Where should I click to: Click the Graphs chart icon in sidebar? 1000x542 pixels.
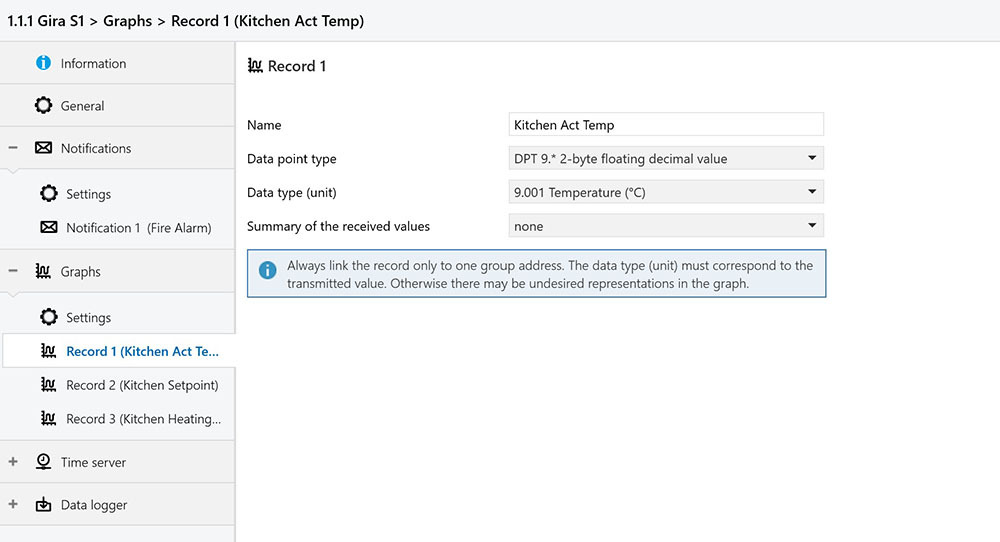coord(43,271)
